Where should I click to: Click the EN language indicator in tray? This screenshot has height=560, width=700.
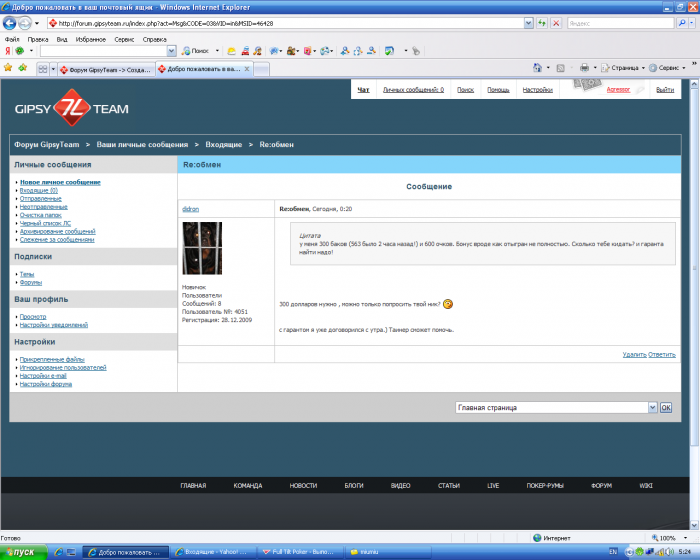pyautogui.click(x=613, y=552)
